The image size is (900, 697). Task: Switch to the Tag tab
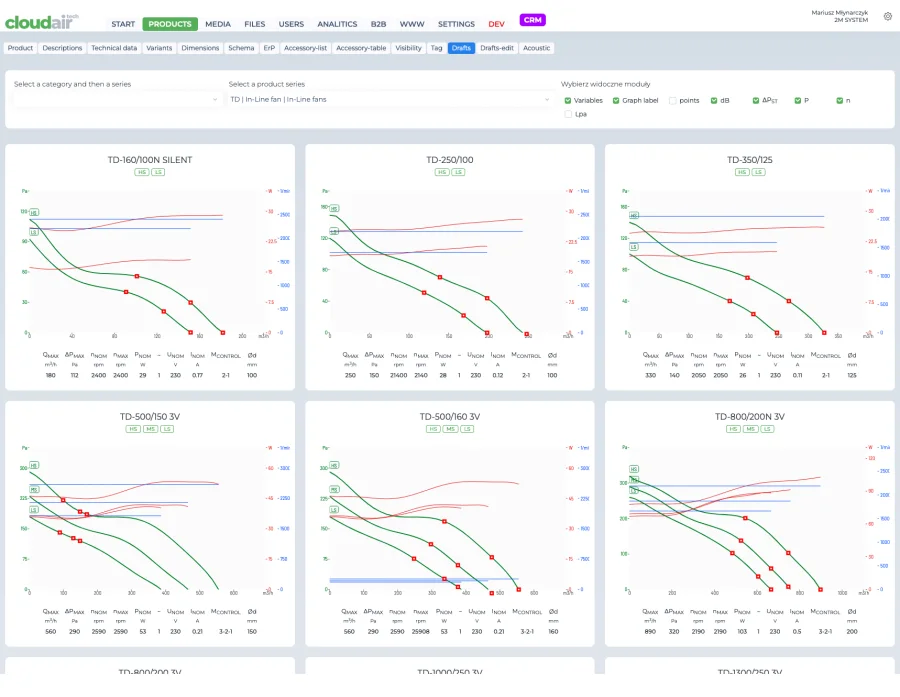[x=436, y=48]
